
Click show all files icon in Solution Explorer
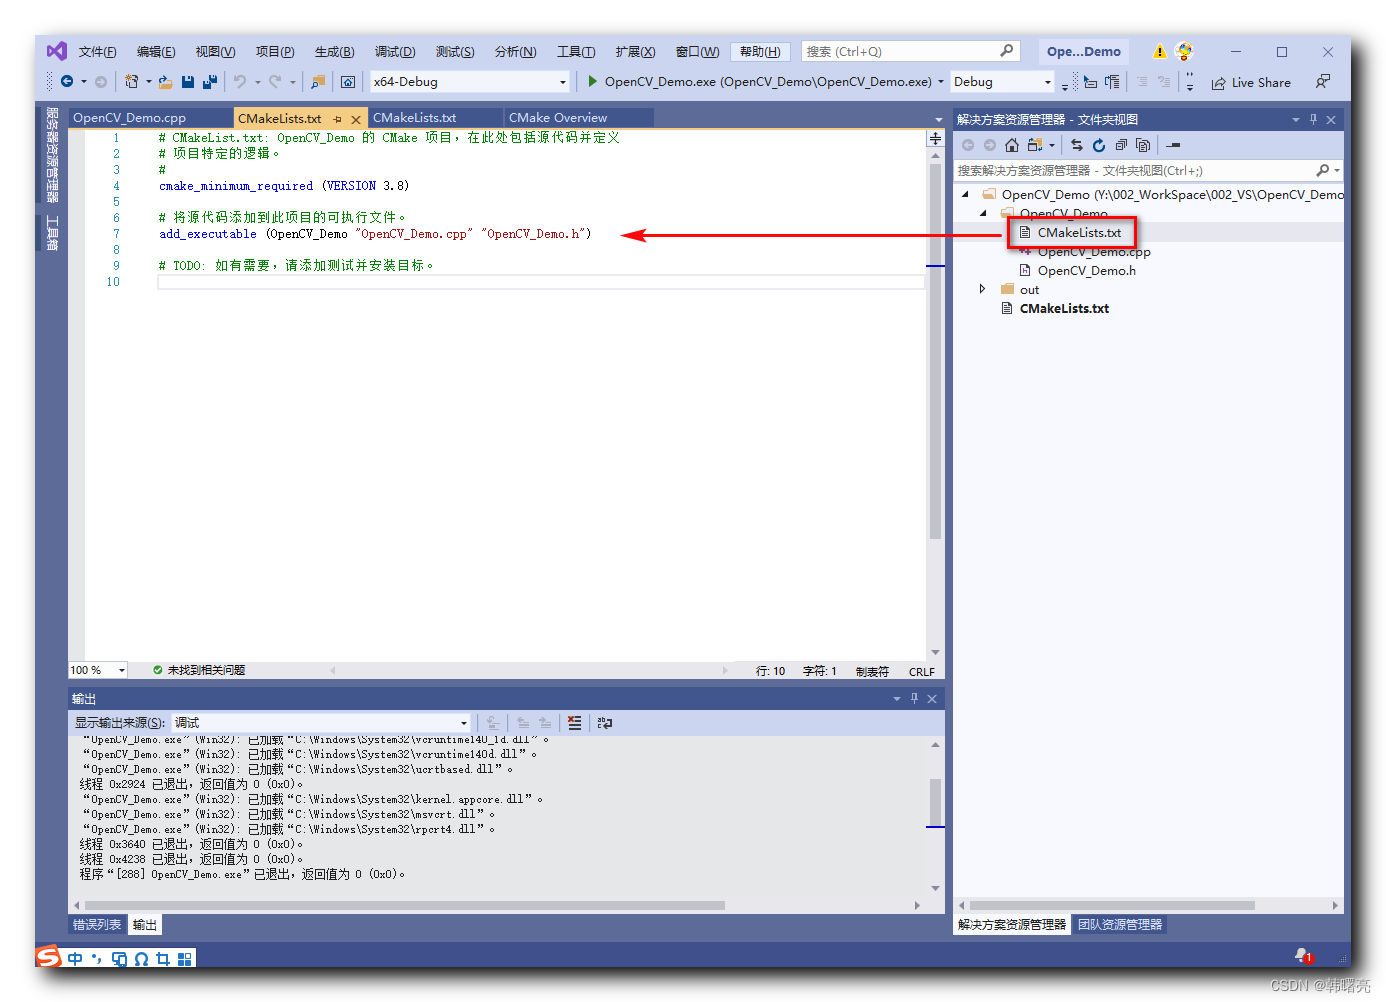click(x=1143, y=145)
